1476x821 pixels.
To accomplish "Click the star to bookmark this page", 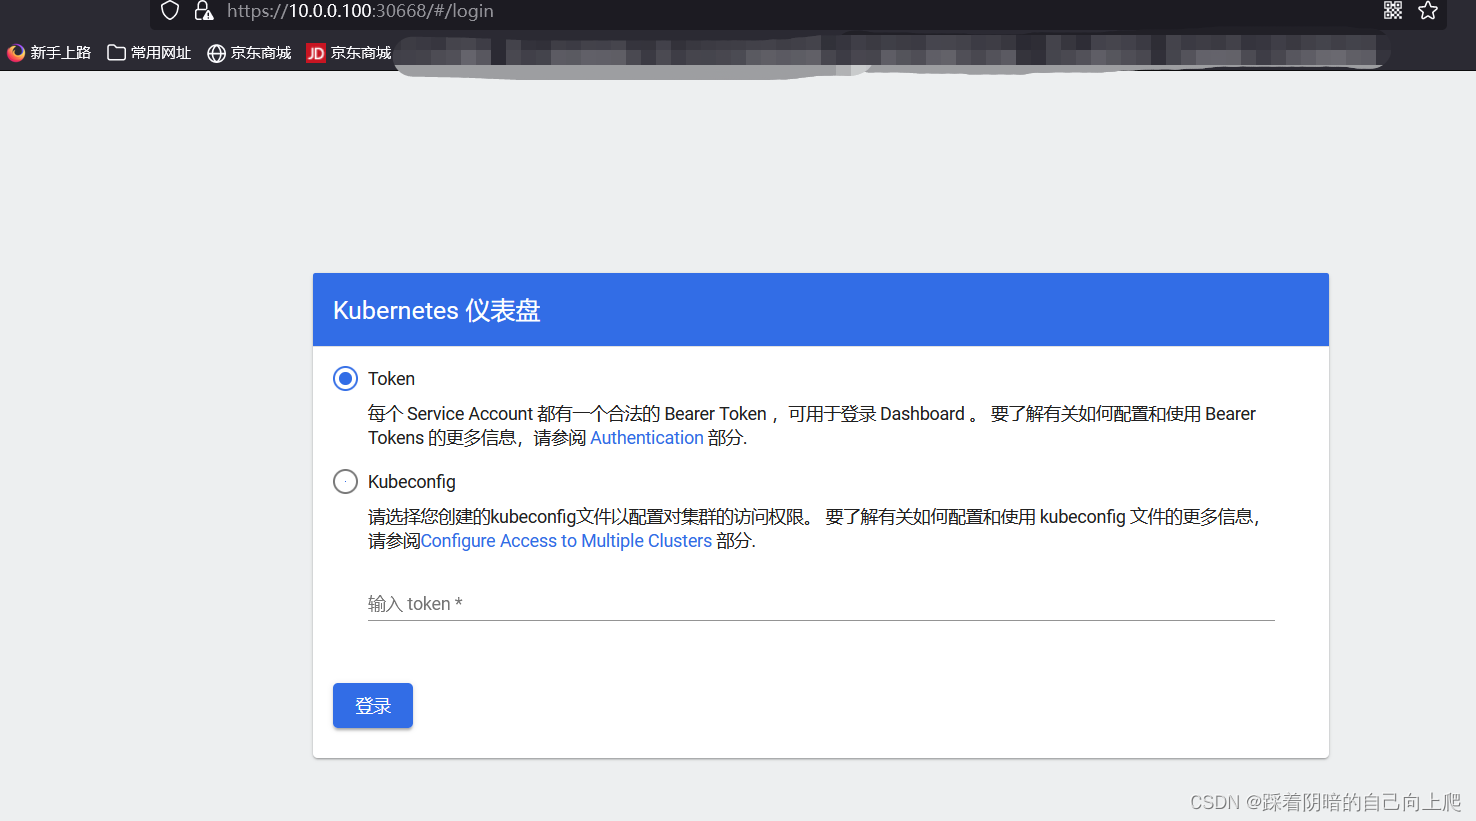I will pos(1427,11).
